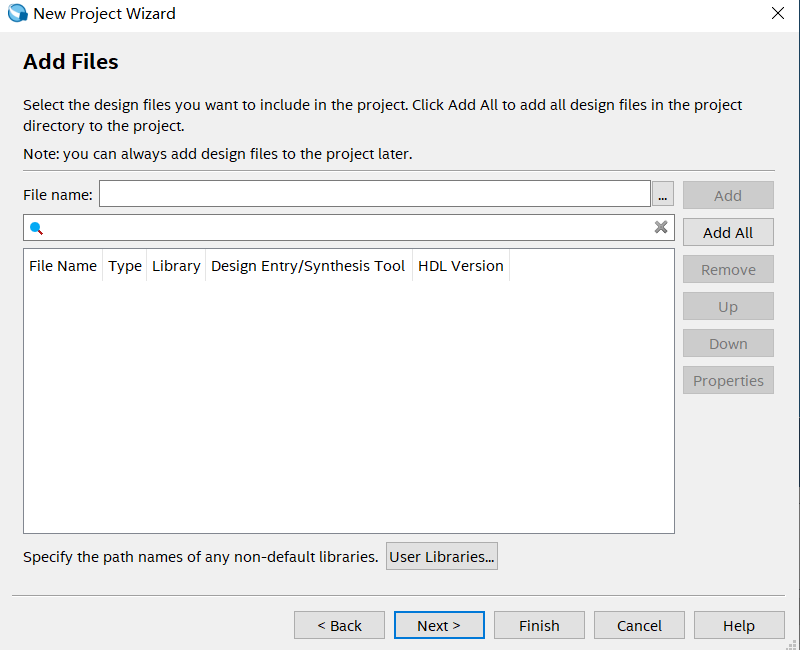Click the magnifier search icon
This screenshot has height=650, width=800.
[37, 228]
